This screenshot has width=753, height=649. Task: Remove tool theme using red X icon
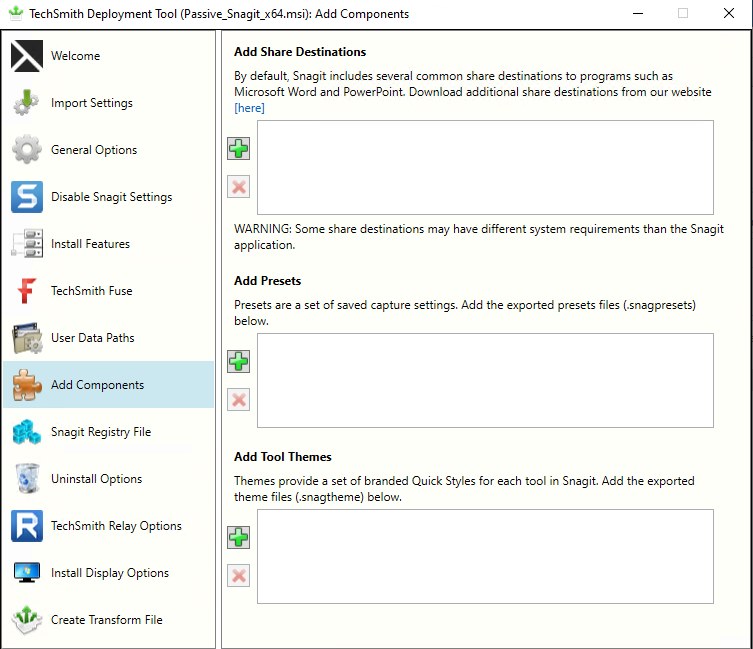tap(238, 576)
